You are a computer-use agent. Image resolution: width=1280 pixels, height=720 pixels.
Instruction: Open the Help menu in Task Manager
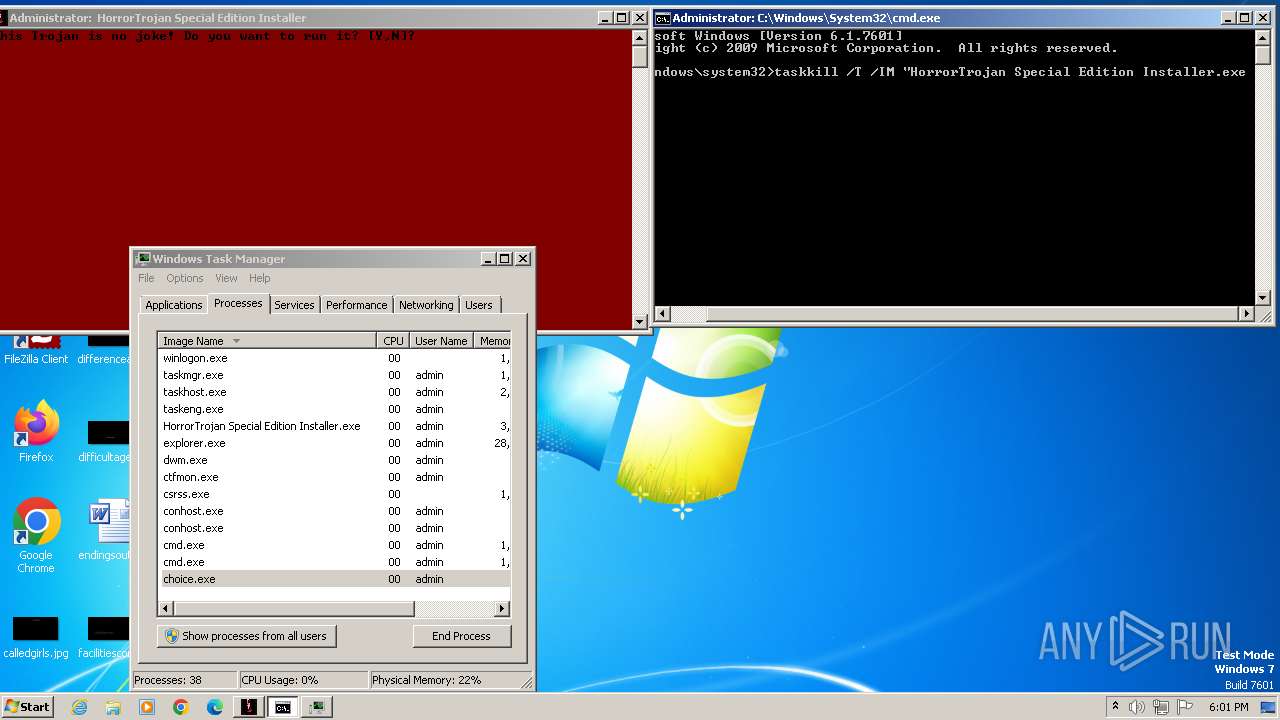click(260, 278)
